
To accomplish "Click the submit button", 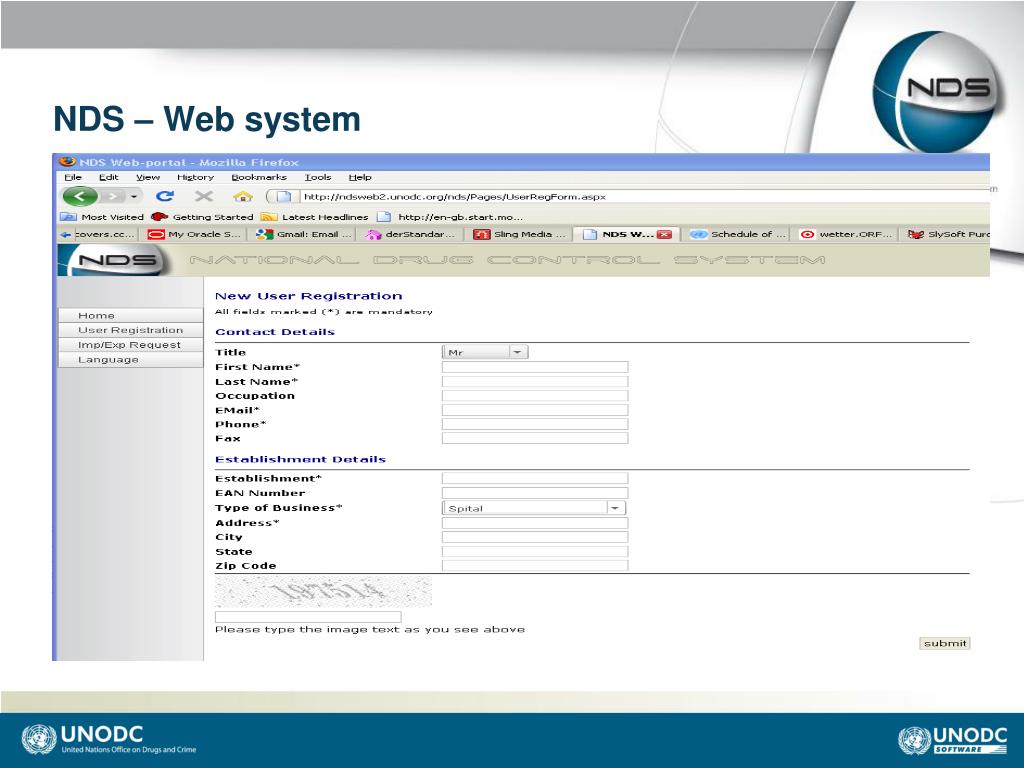I will [x=944, y=643].
